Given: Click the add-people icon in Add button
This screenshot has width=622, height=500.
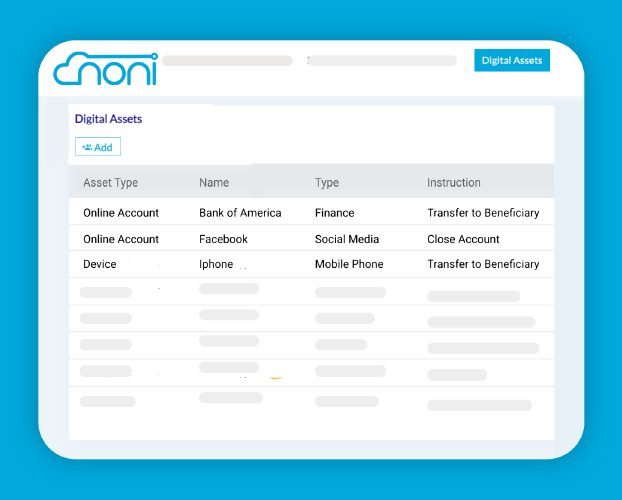Looking at the screenshot, I should tap(87, 147).
